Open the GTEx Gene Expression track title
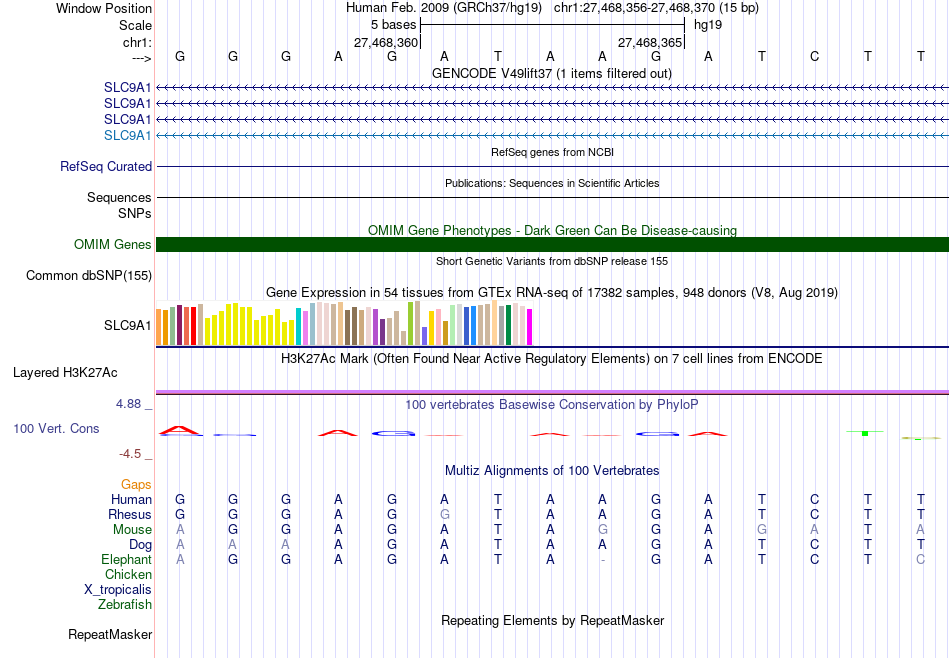This screenshot has height=658, width=950. 552,293
